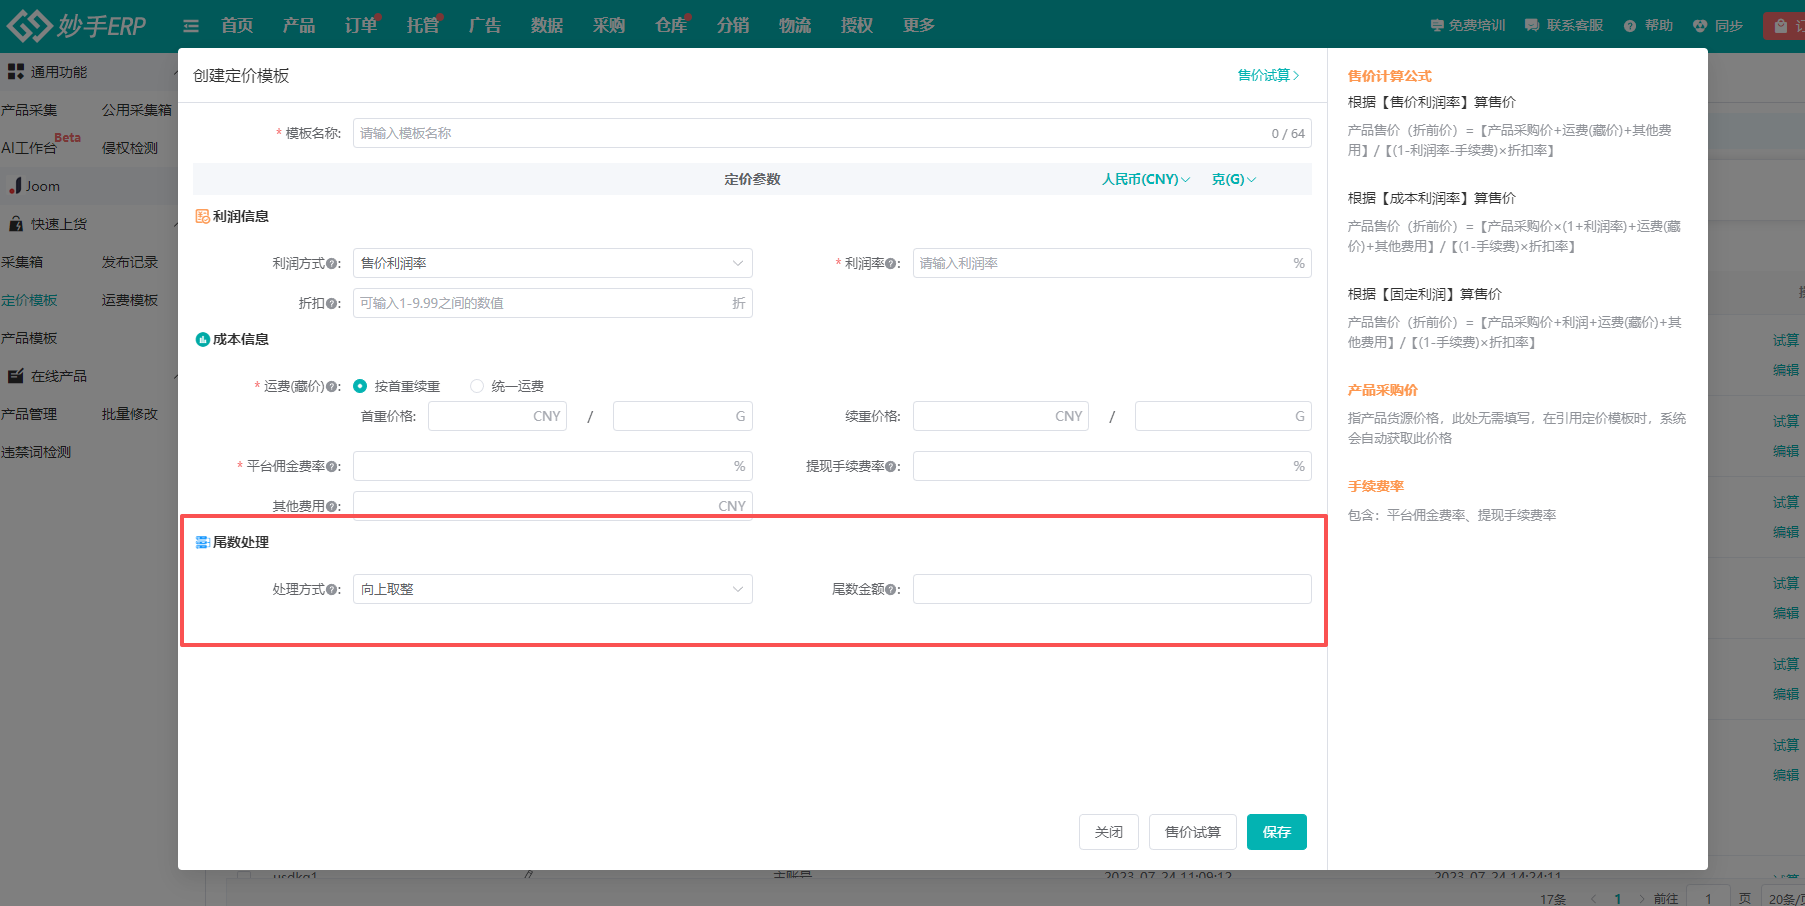
Task: Switch to 定价模板 in the sidebar
Action: pyautogui.click(x=30, y=299)
